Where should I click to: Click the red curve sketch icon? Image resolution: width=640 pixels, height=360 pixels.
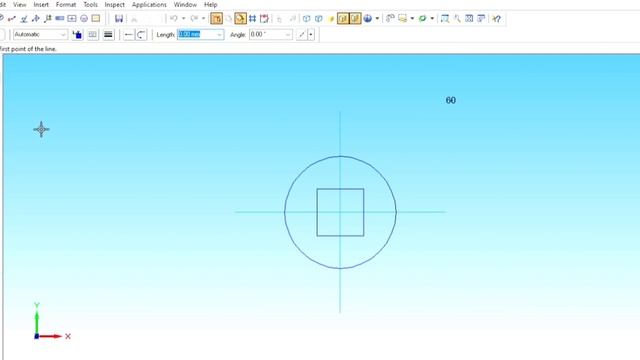click(x=12, y=19)
